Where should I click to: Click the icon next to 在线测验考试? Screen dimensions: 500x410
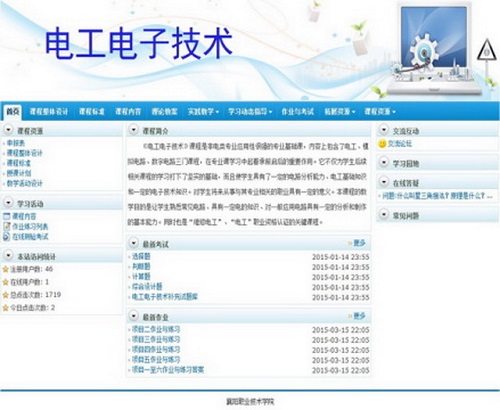(6, 237)
